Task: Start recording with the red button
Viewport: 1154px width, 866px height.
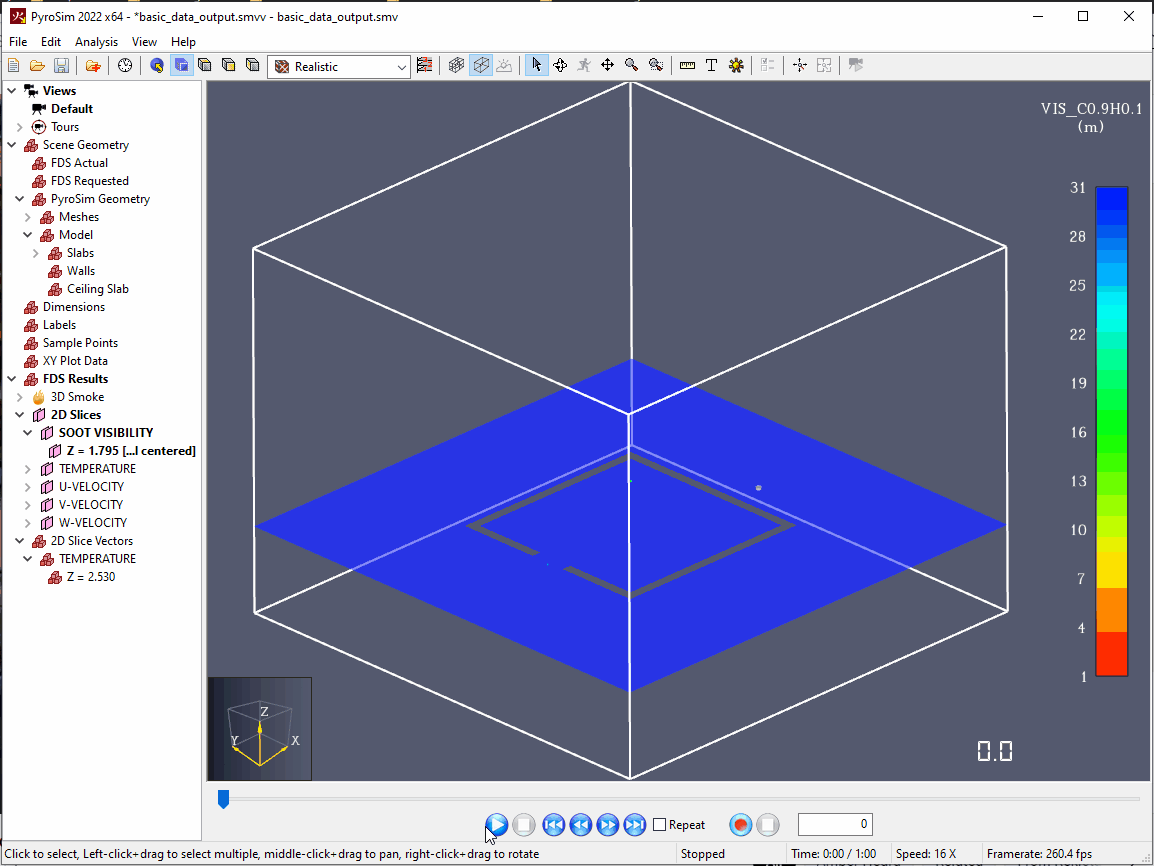Action: [x=741, y=825]
